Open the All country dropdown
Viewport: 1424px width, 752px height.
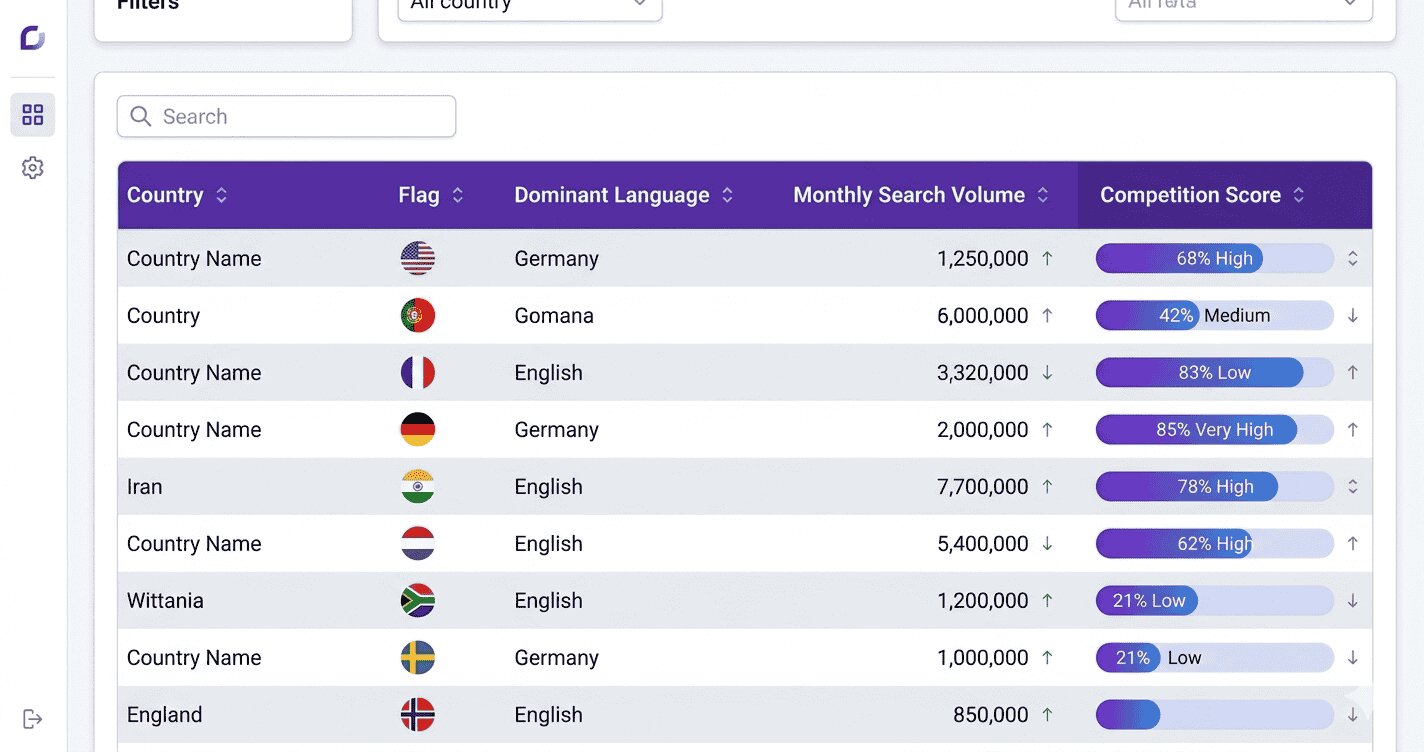pyautogui.click(x=529, y=6)
